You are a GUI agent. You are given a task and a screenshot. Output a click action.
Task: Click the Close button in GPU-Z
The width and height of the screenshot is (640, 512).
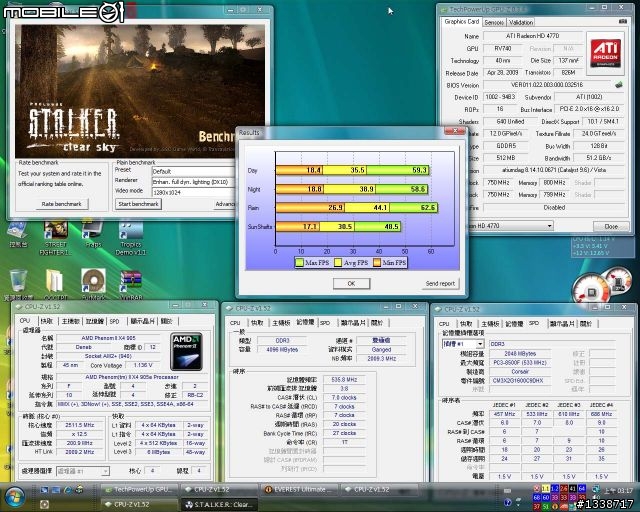[x=611, y=226]
